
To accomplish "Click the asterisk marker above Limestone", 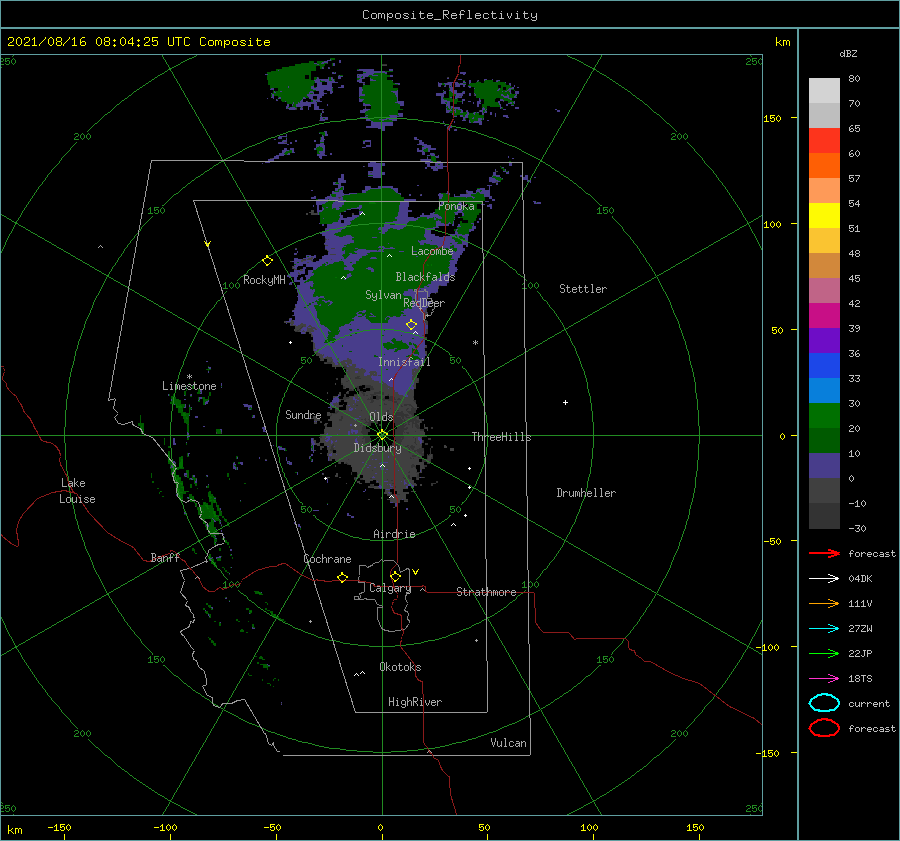I will point(189,377).
